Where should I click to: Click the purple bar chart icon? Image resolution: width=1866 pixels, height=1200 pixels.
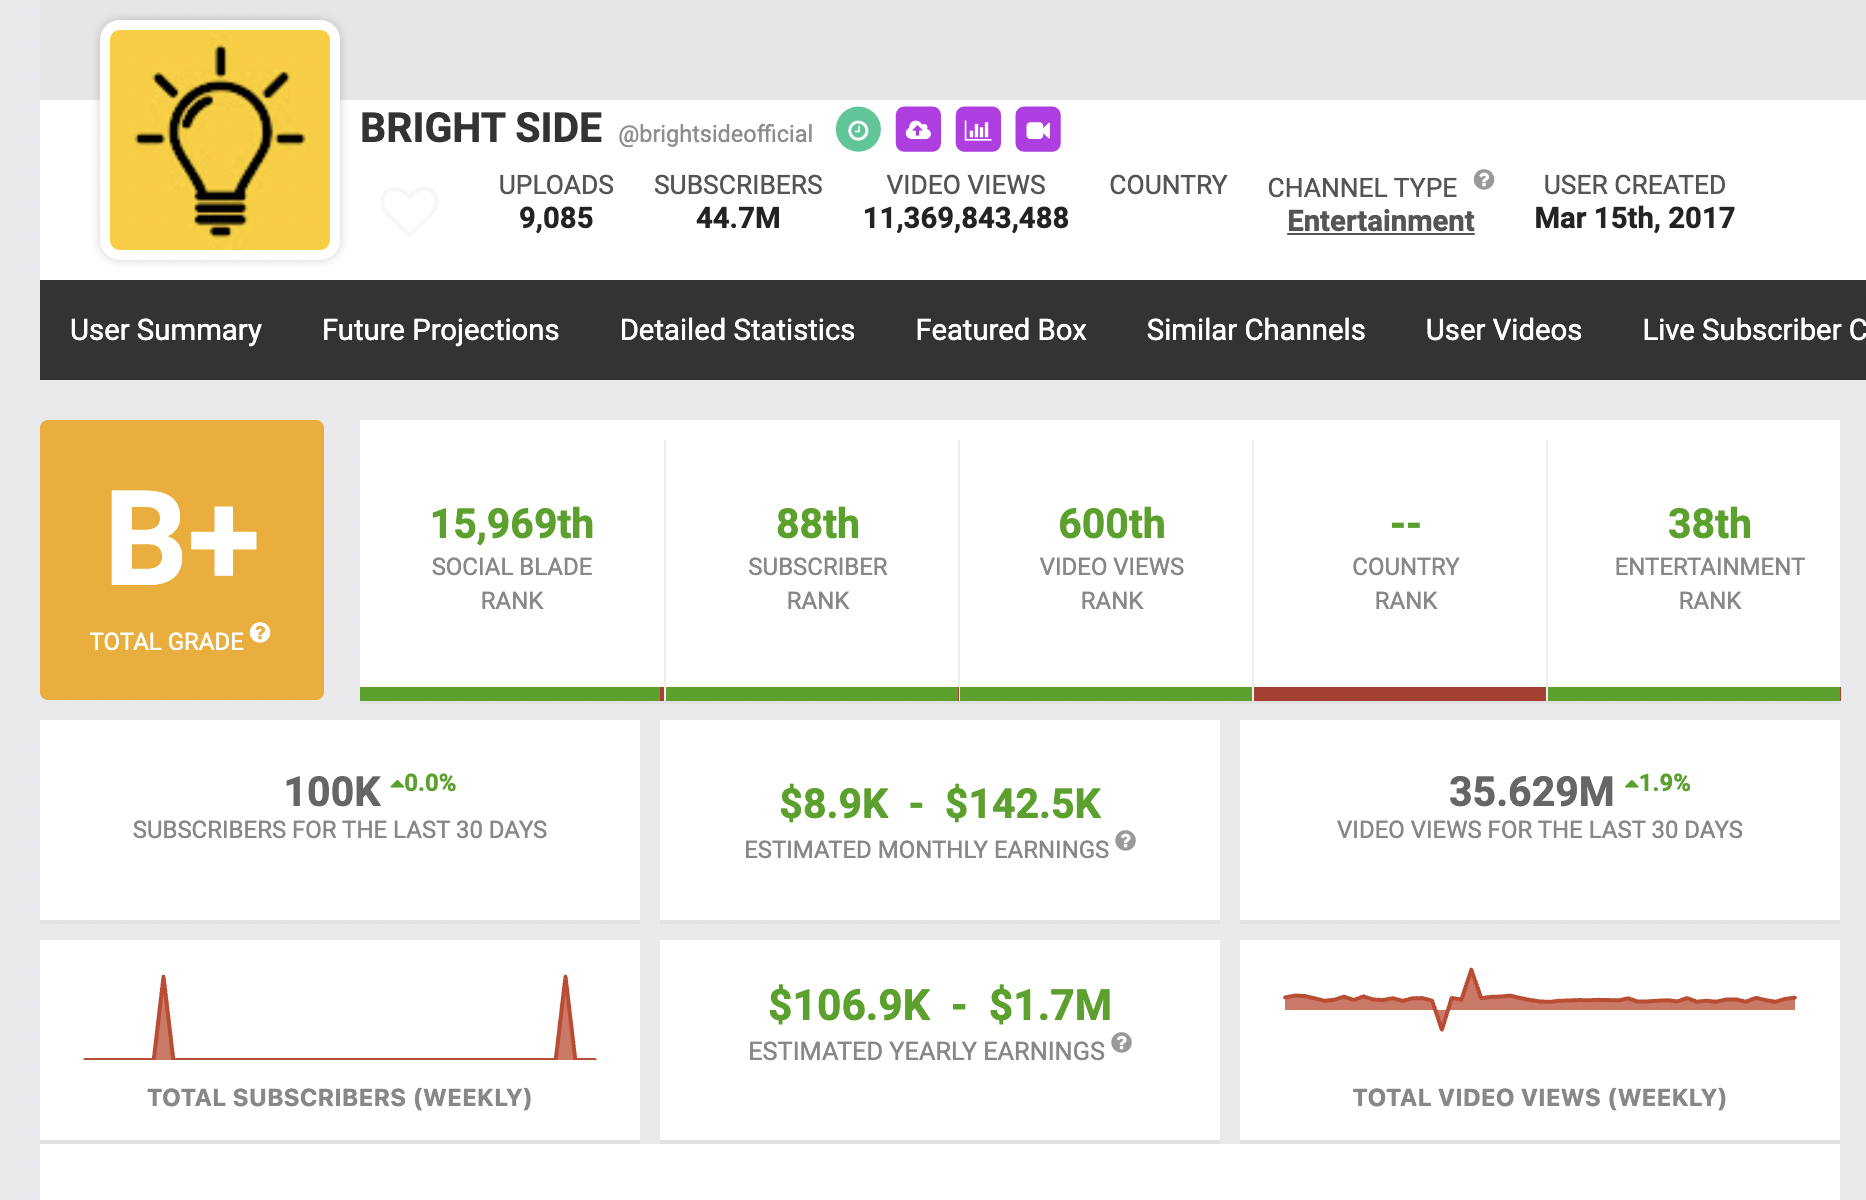pyautogui.click(x=978, y=130)
